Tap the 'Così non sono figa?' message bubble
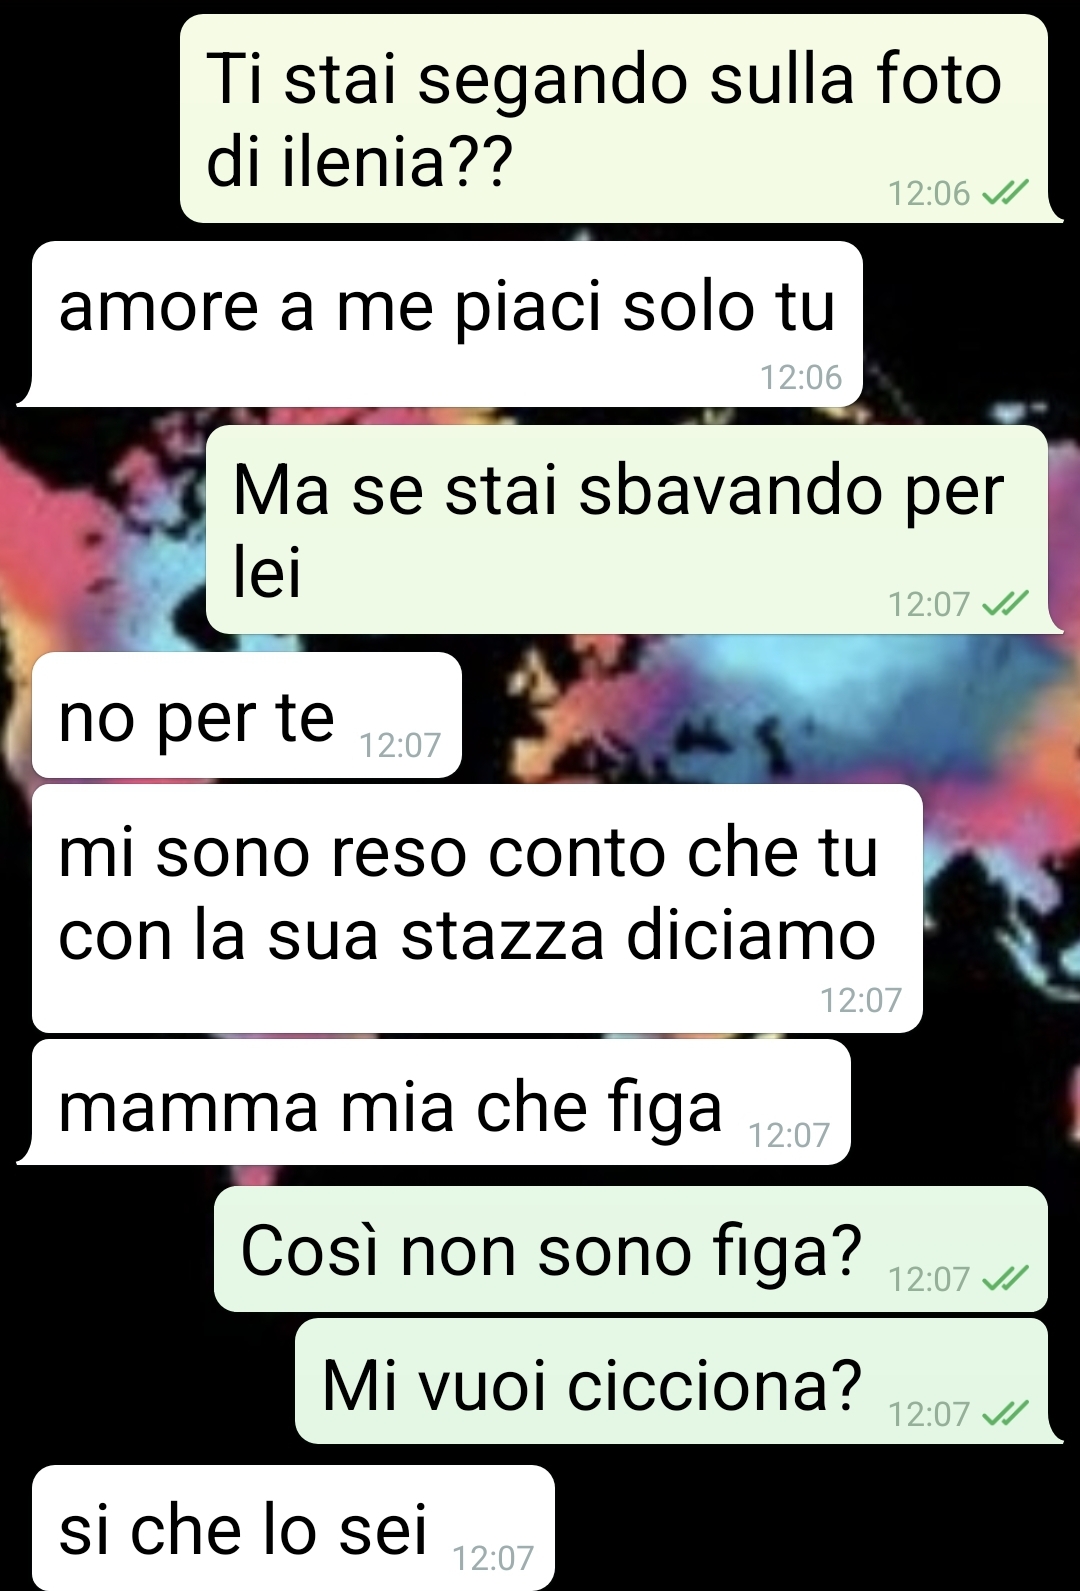 coord(631,1249)
